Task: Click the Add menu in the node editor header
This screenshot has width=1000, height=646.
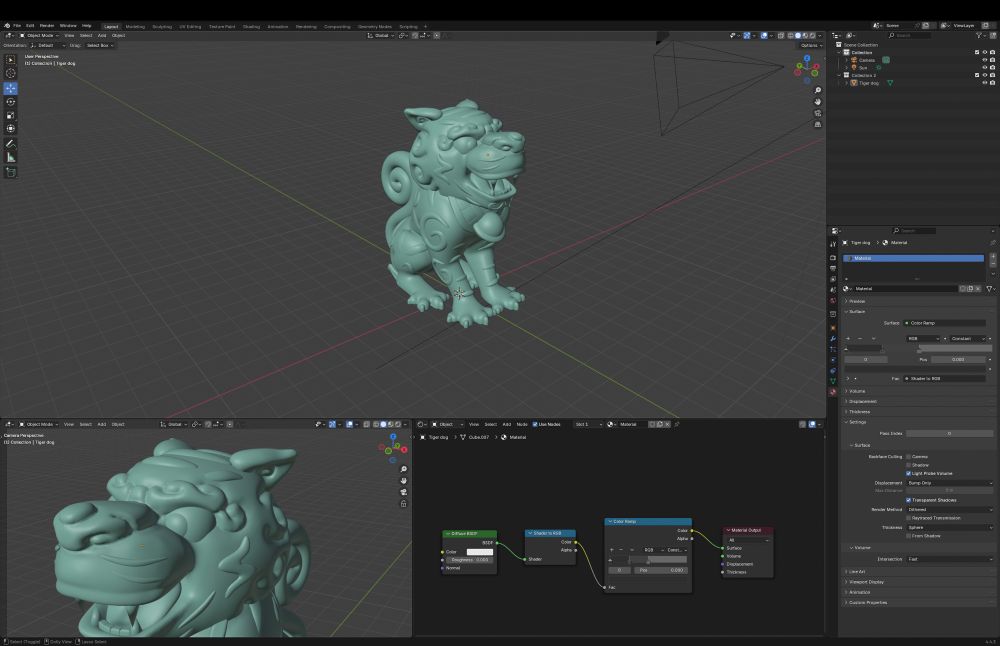Action: pos(506,424)
